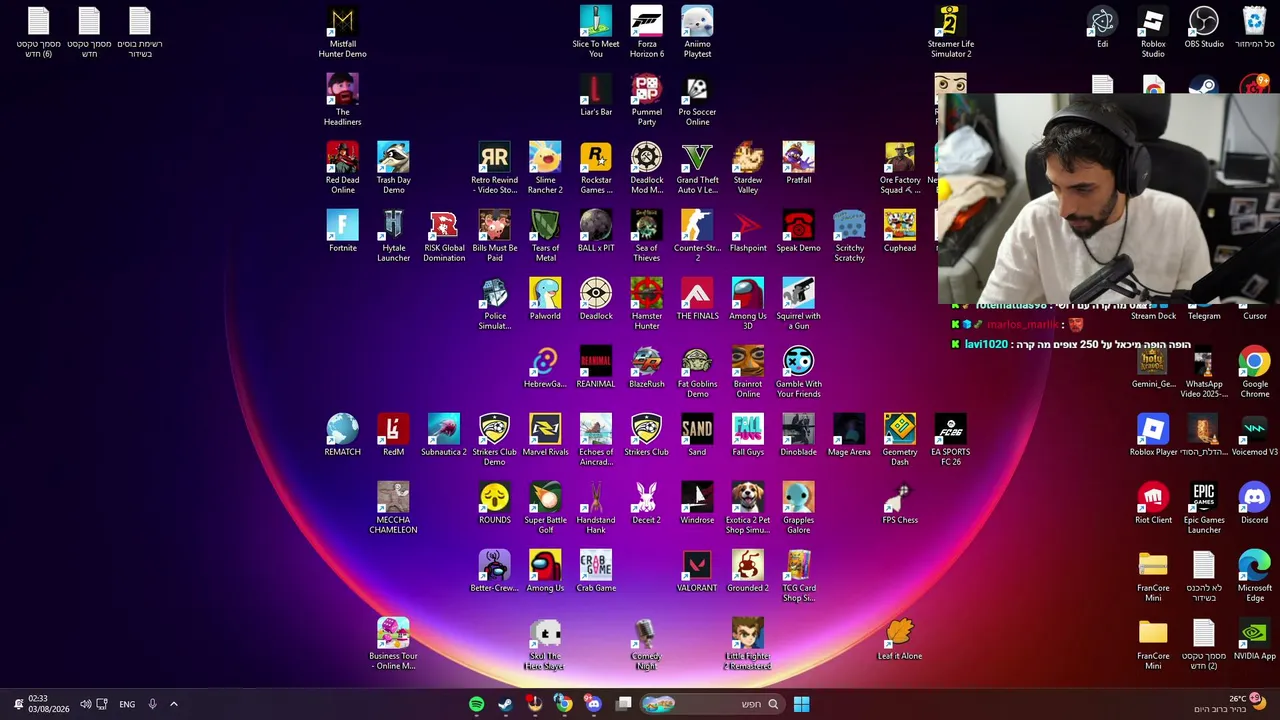Launch Google Chrome from the desktop
The width and height of the screenshot is (1280, 720).
(x=1254, y=372)
